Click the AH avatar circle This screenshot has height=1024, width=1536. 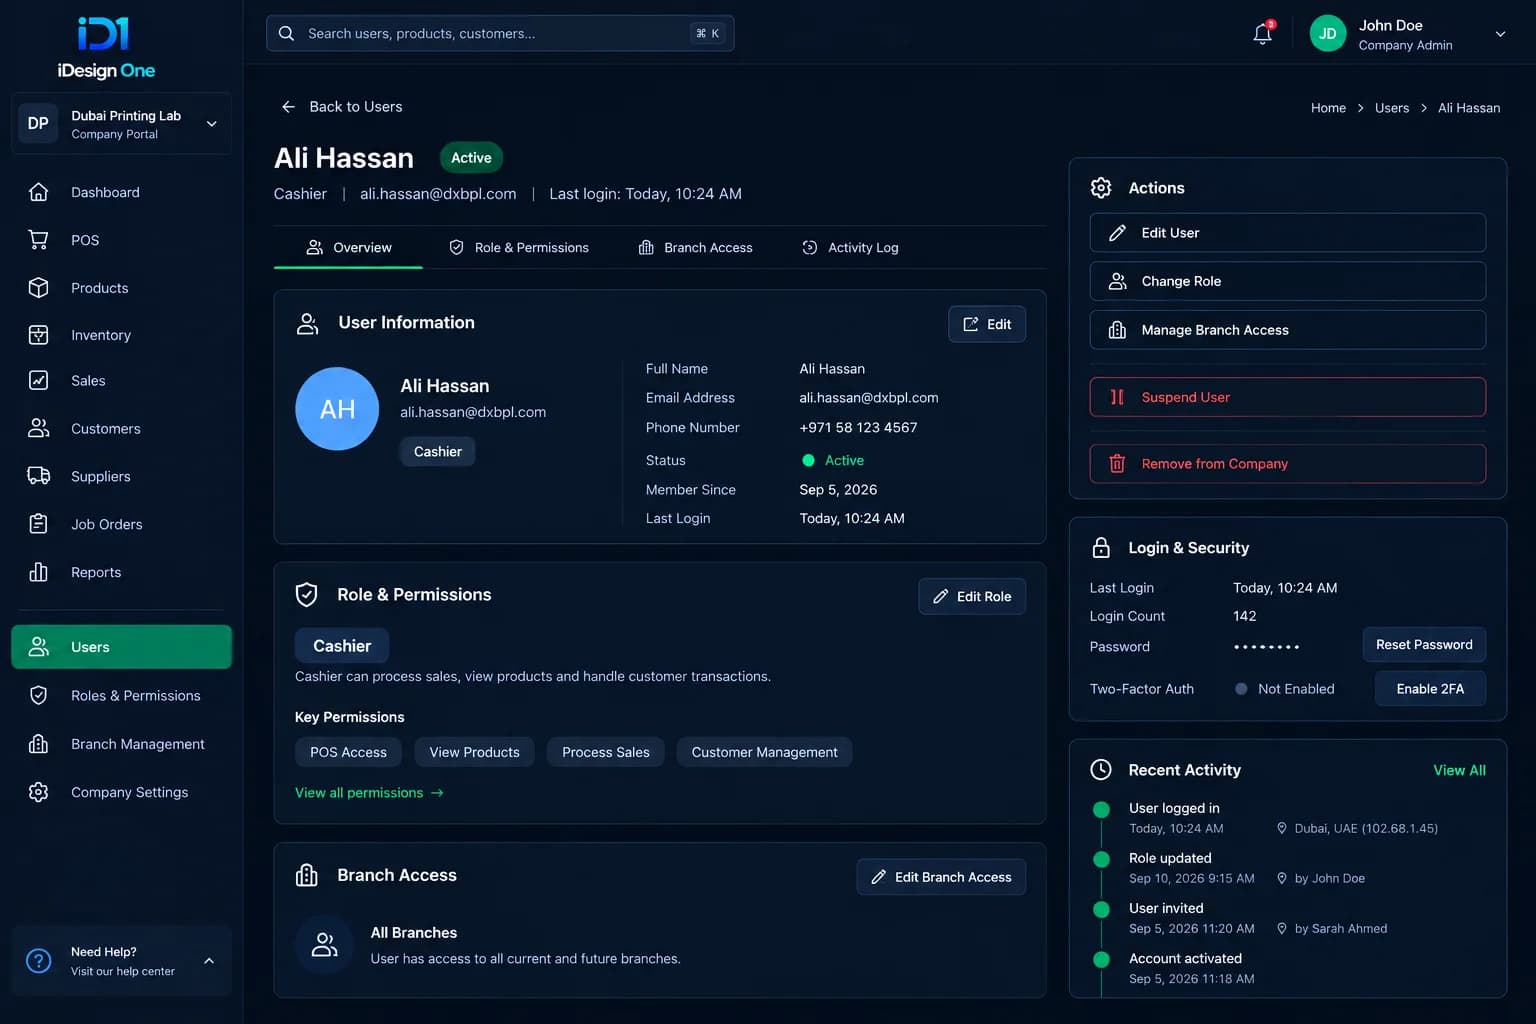click(337, 409)
